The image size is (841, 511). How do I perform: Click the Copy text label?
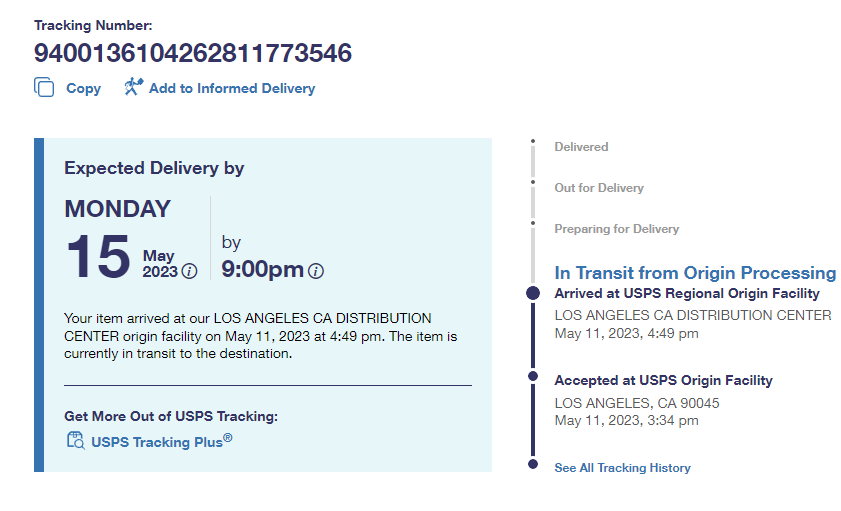coord(83,88)
